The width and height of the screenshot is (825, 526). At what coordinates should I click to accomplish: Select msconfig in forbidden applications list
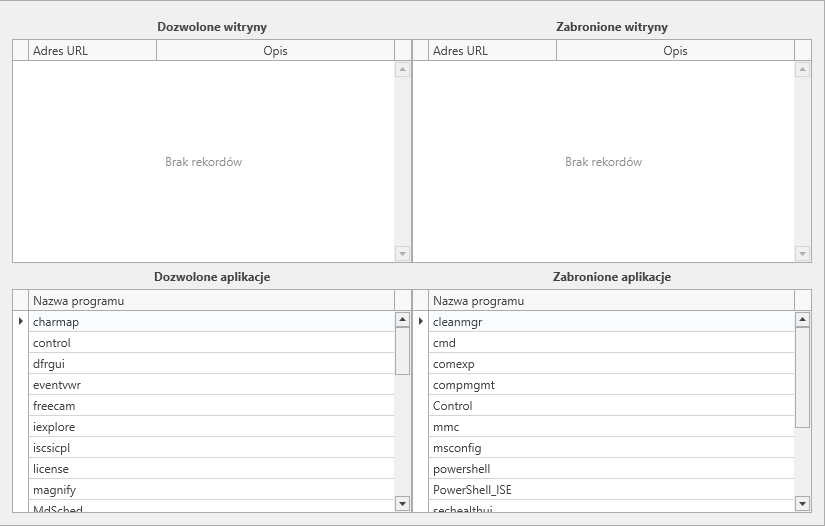point(611,448)
